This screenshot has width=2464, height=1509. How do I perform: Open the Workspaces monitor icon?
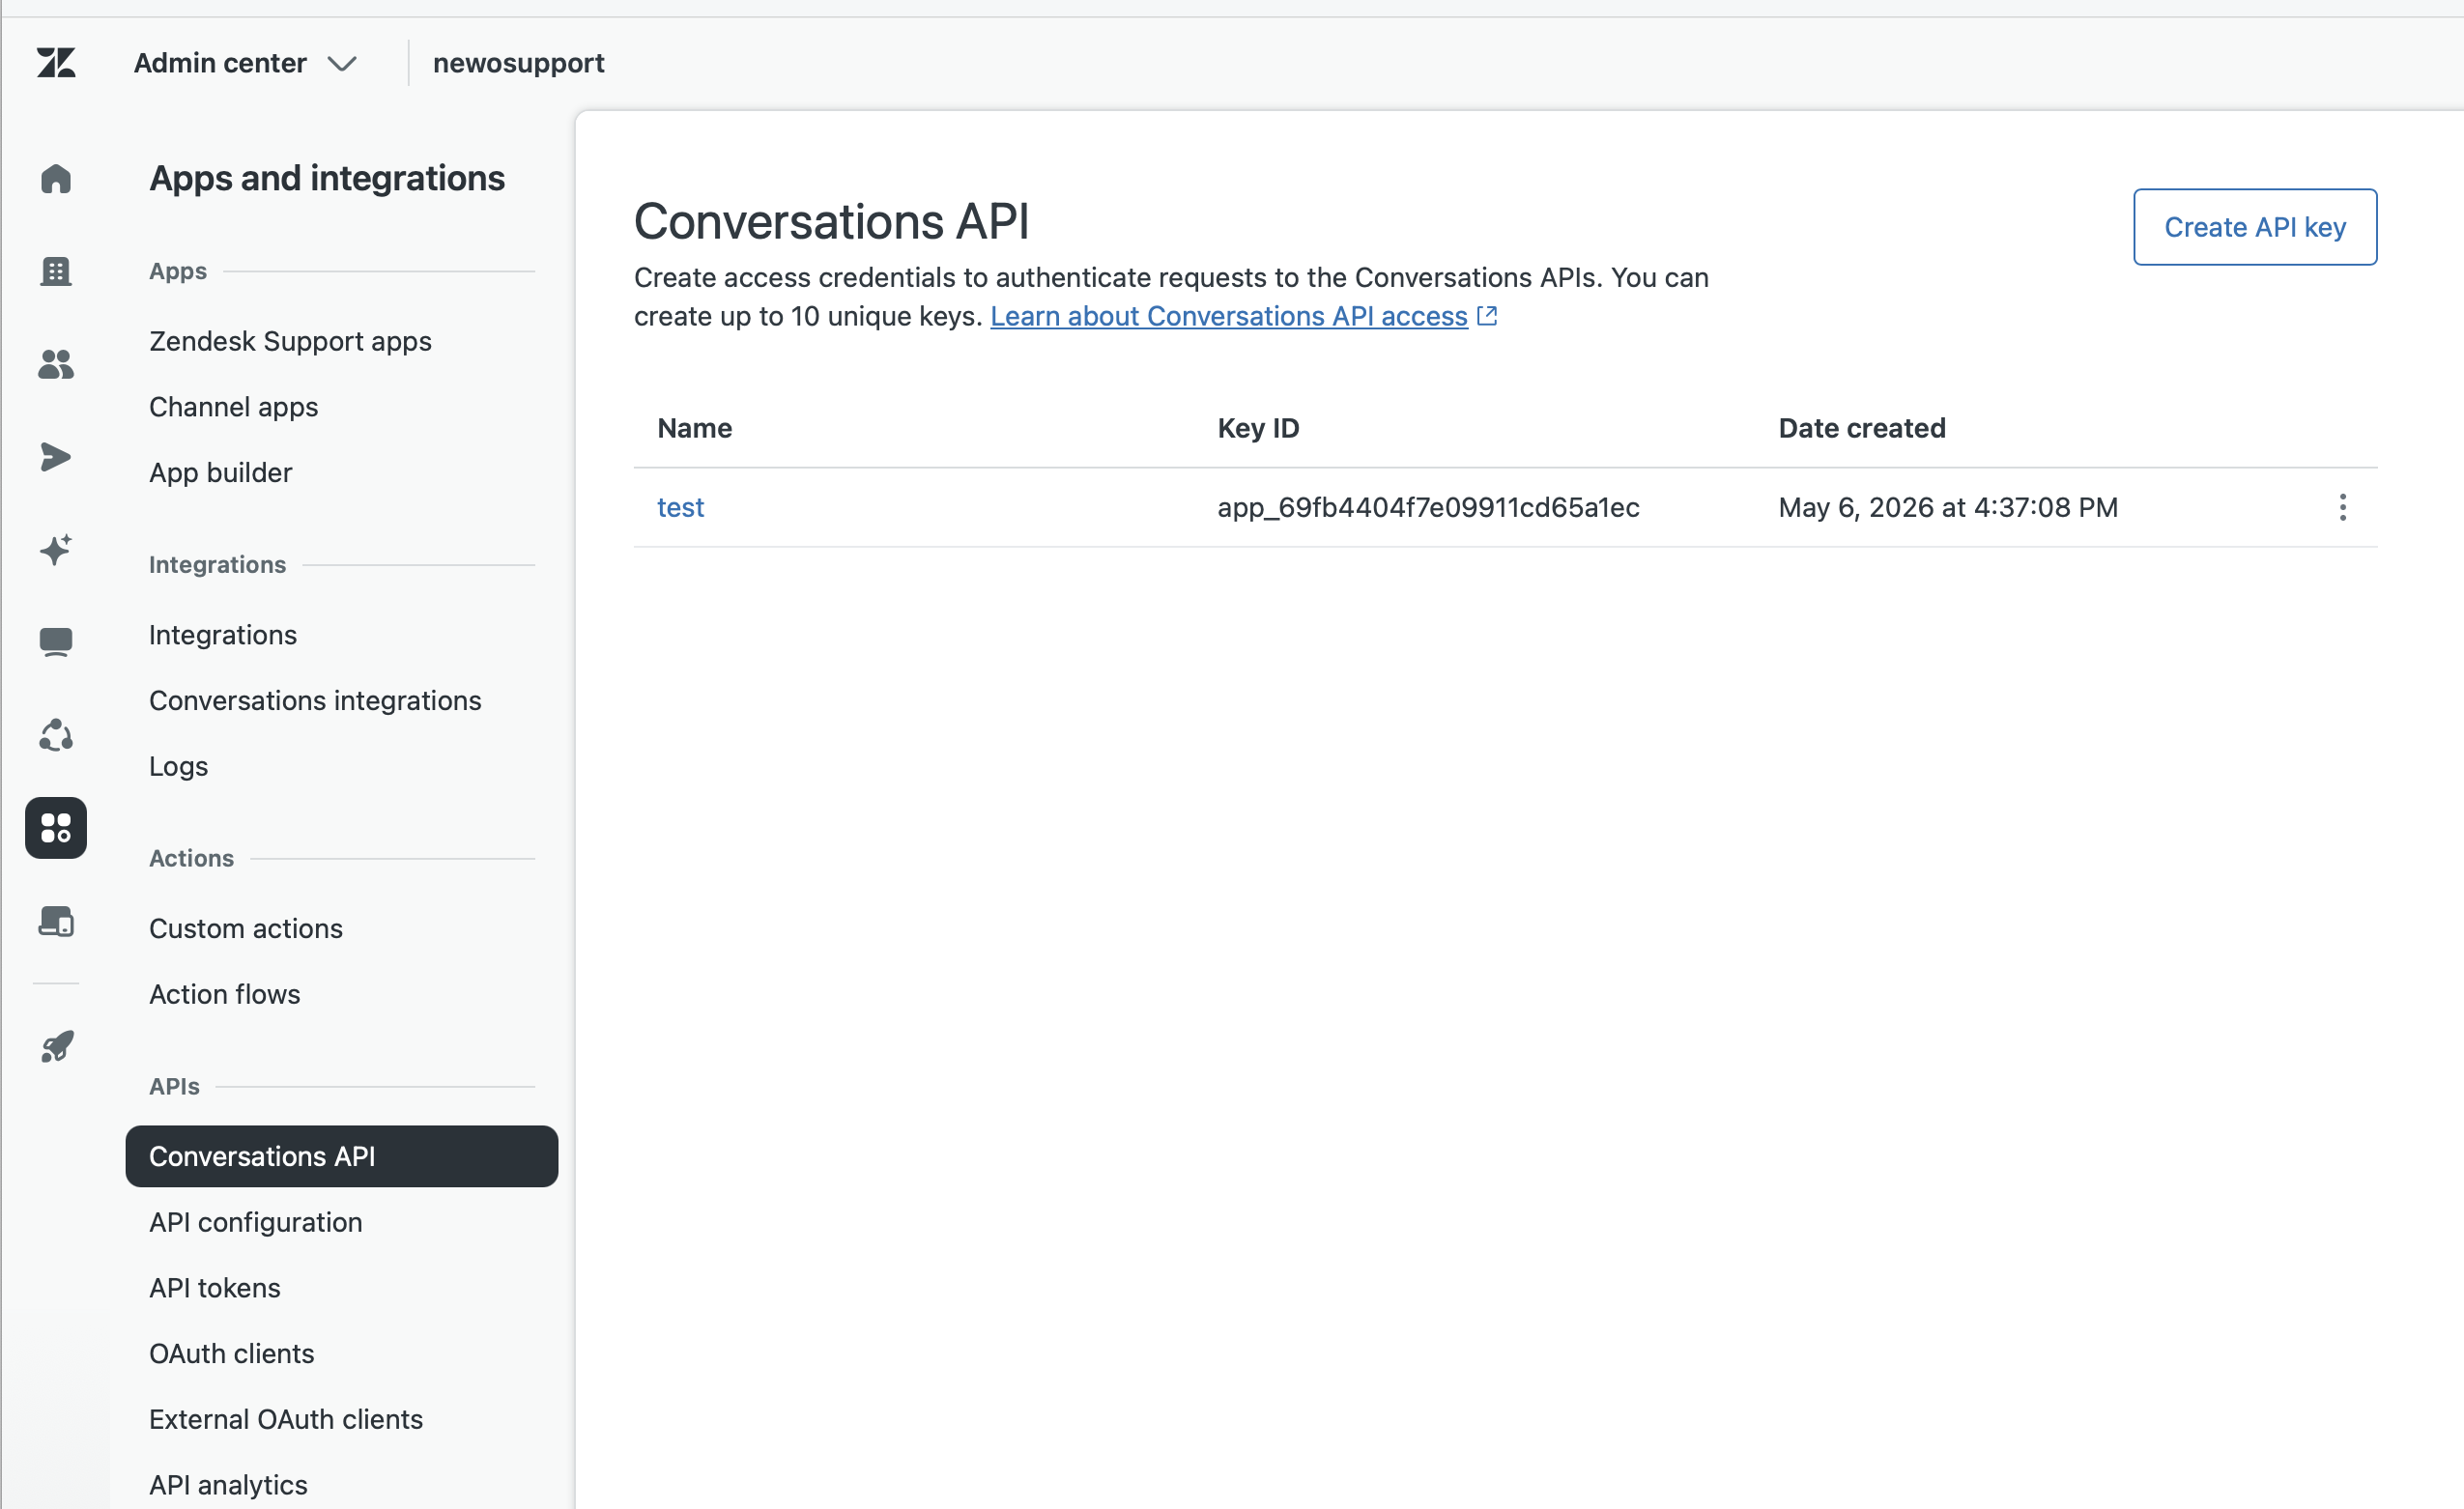coord(56,642)
